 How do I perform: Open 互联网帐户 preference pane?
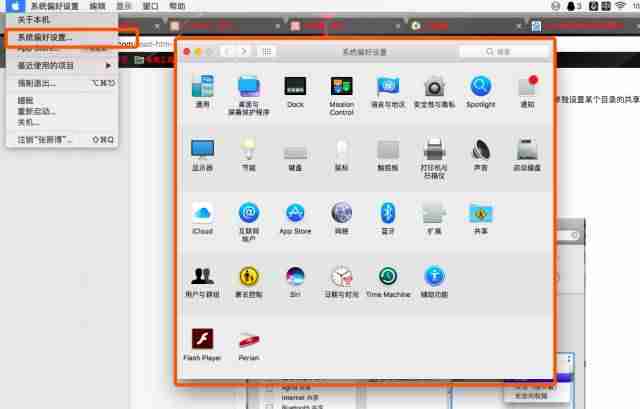[x=249, y=222]
